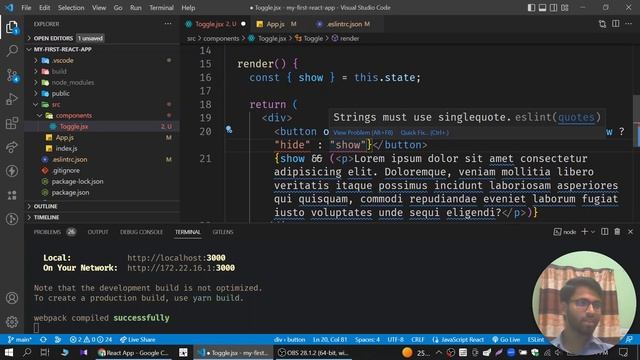Viewport: 640px width, 360px height.
Task: Open the Extensions view
Action: click(x=12, y=123)
